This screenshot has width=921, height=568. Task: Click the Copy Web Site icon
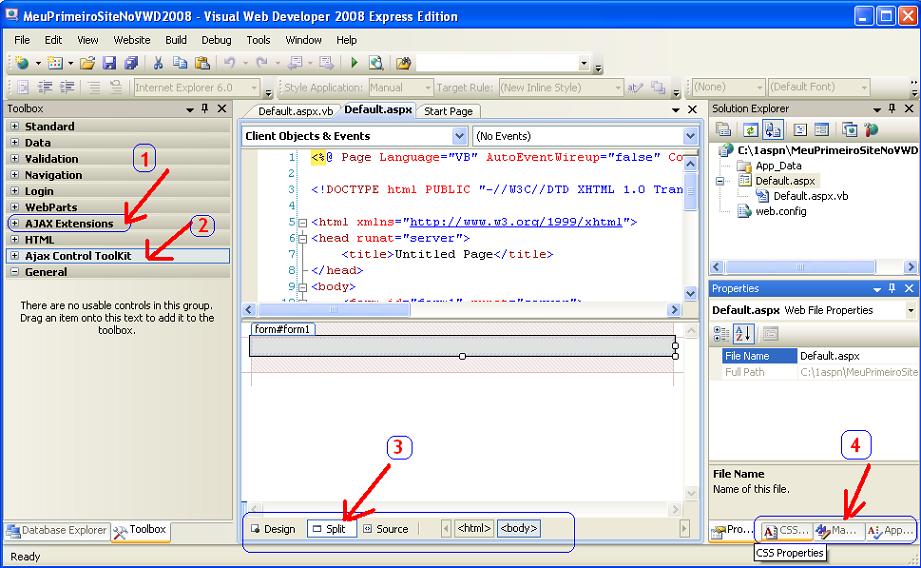(x=849, y=129)
